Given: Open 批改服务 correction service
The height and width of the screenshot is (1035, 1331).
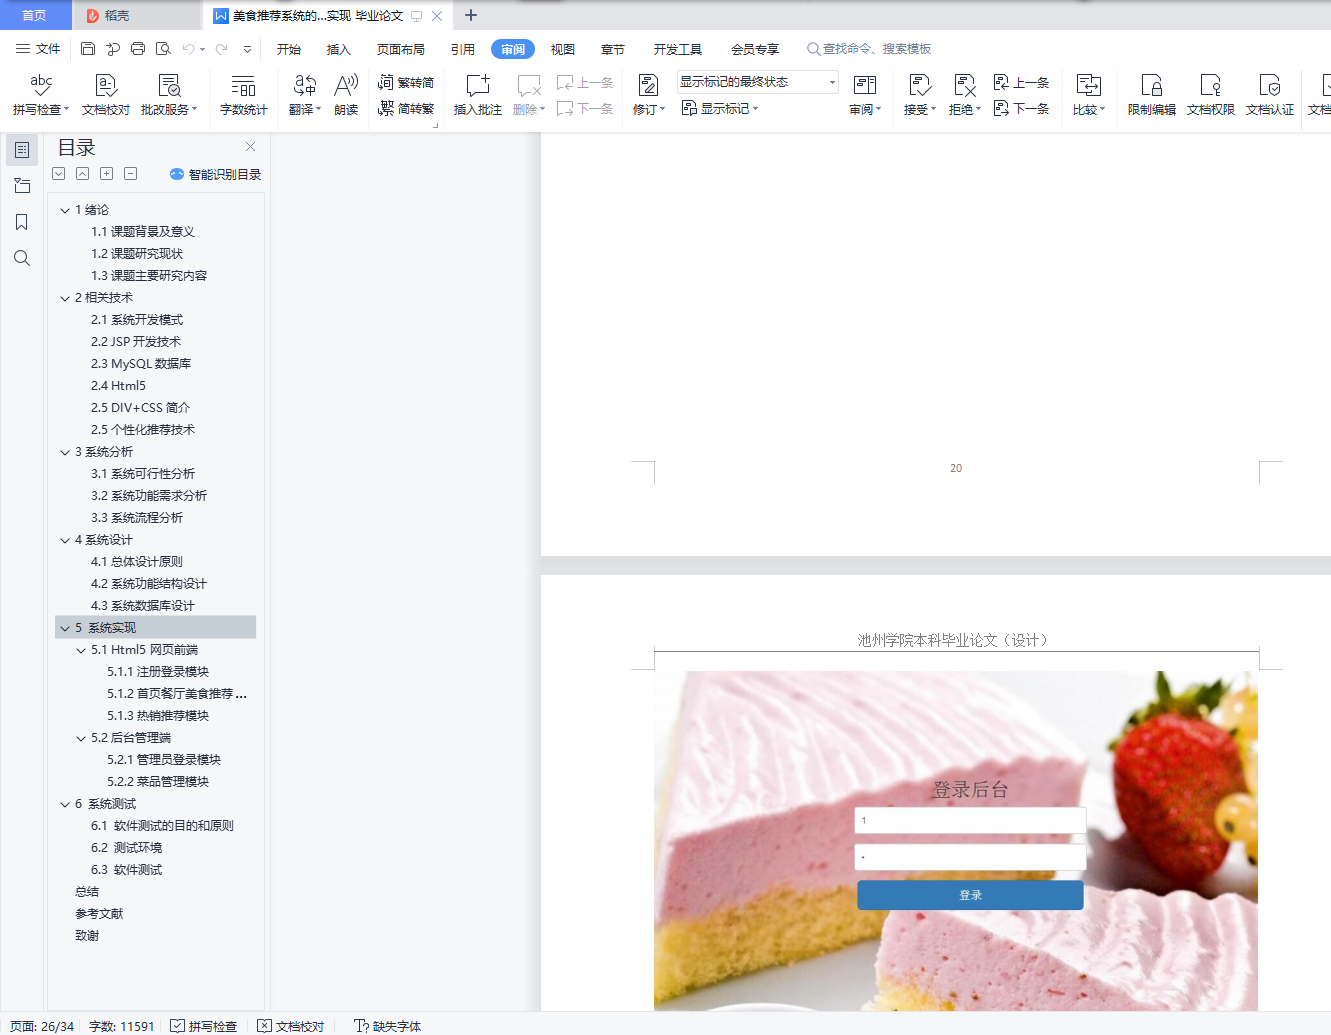Looking at the screenshot, I should pos(169,95).
